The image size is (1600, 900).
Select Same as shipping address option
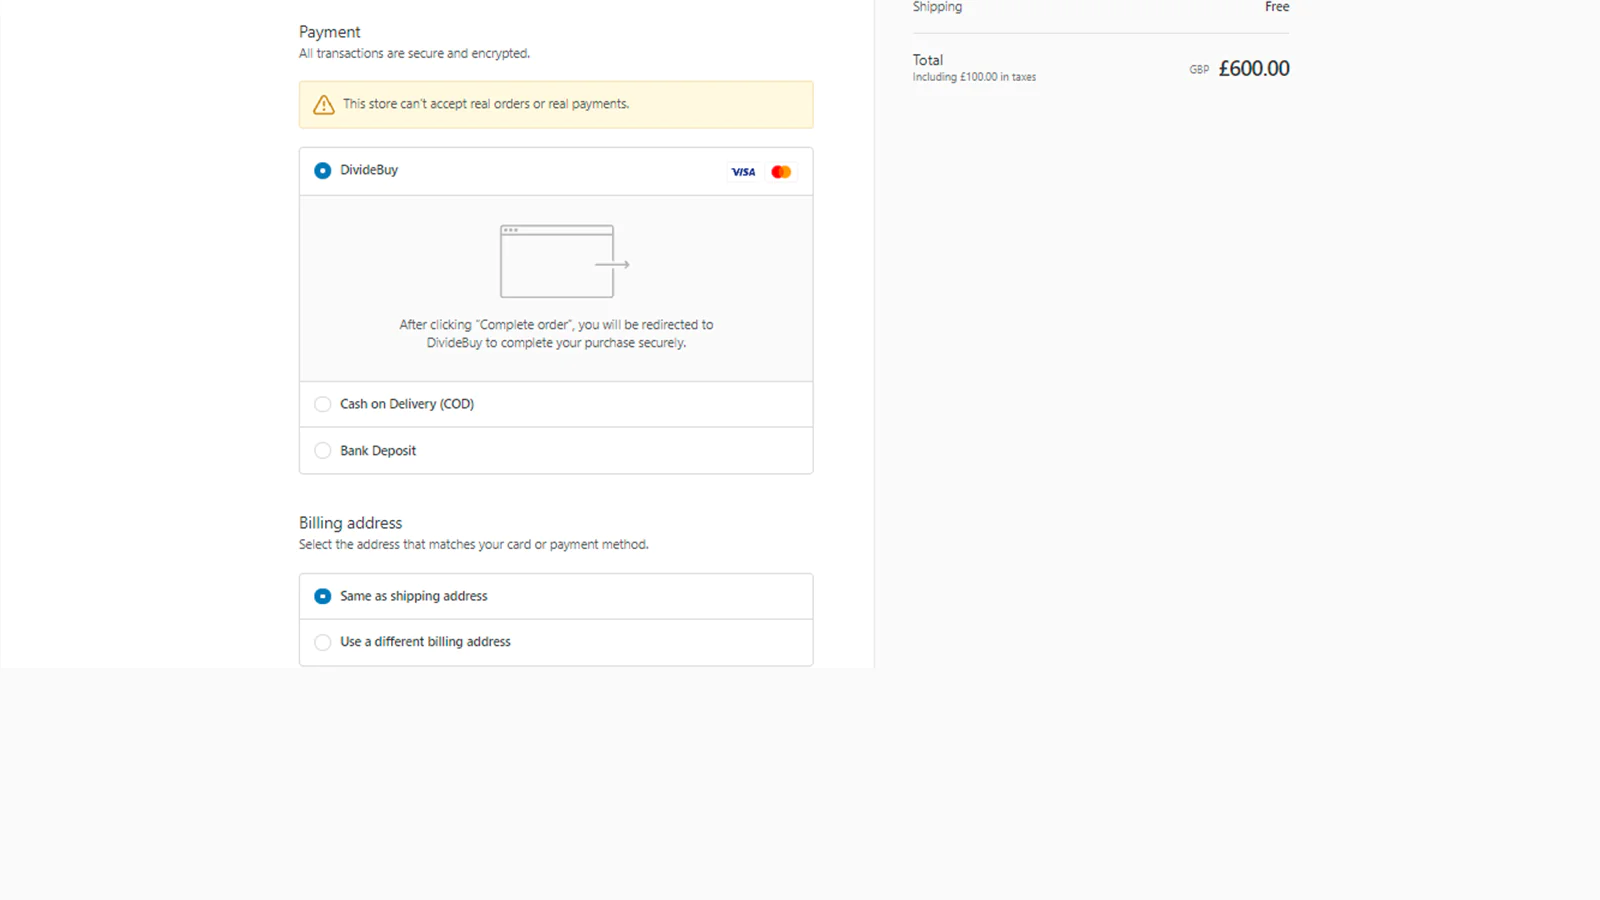[x=322, y=596]
